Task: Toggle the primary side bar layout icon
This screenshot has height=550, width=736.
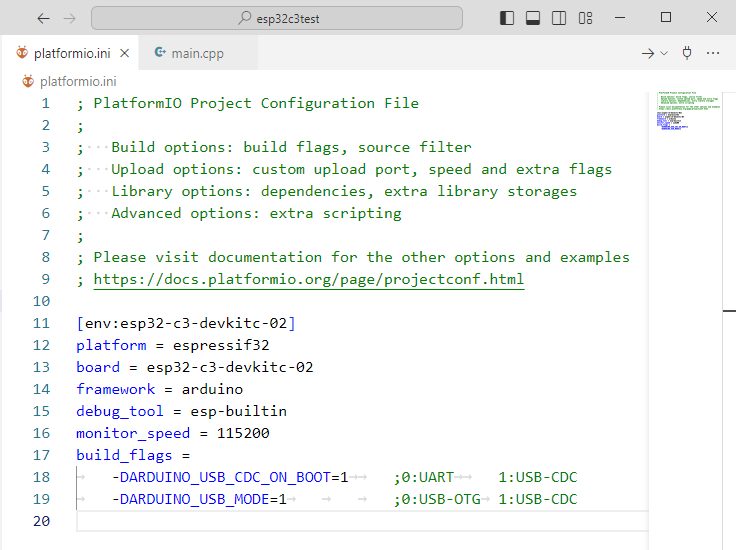Action: (x=507, y=18)
